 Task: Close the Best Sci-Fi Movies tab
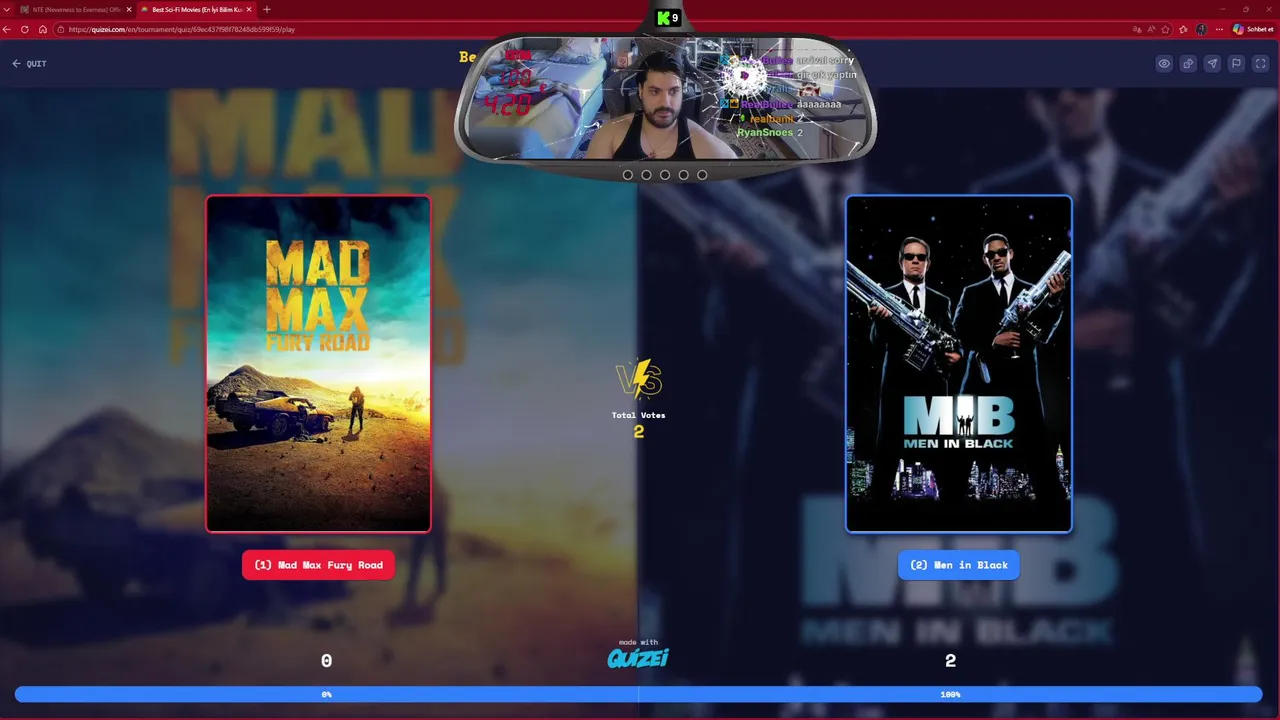tap(250, 9)
